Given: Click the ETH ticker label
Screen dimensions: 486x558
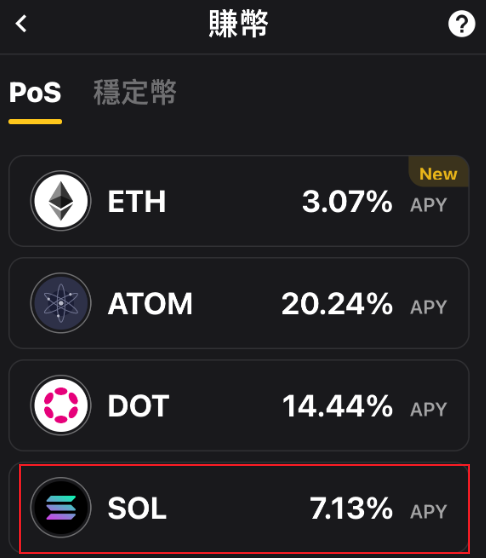Looking at the screenshot, I should pyautogui.click(x=137, y=201).
